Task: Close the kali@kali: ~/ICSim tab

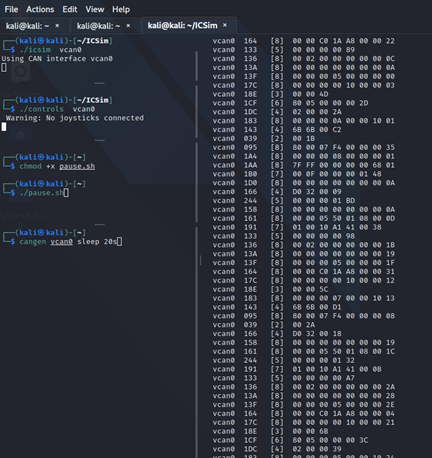Action: (225, 25)
